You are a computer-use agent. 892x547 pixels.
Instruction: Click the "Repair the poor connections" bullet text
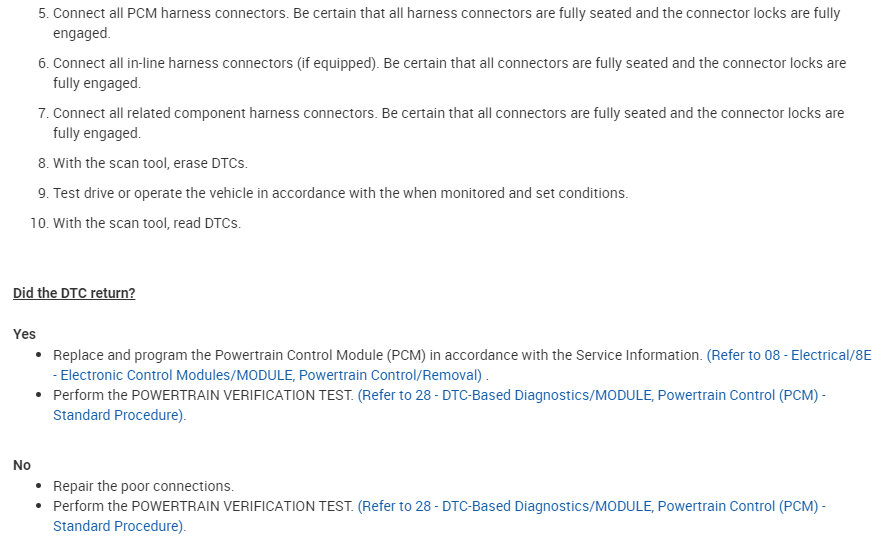143,486
